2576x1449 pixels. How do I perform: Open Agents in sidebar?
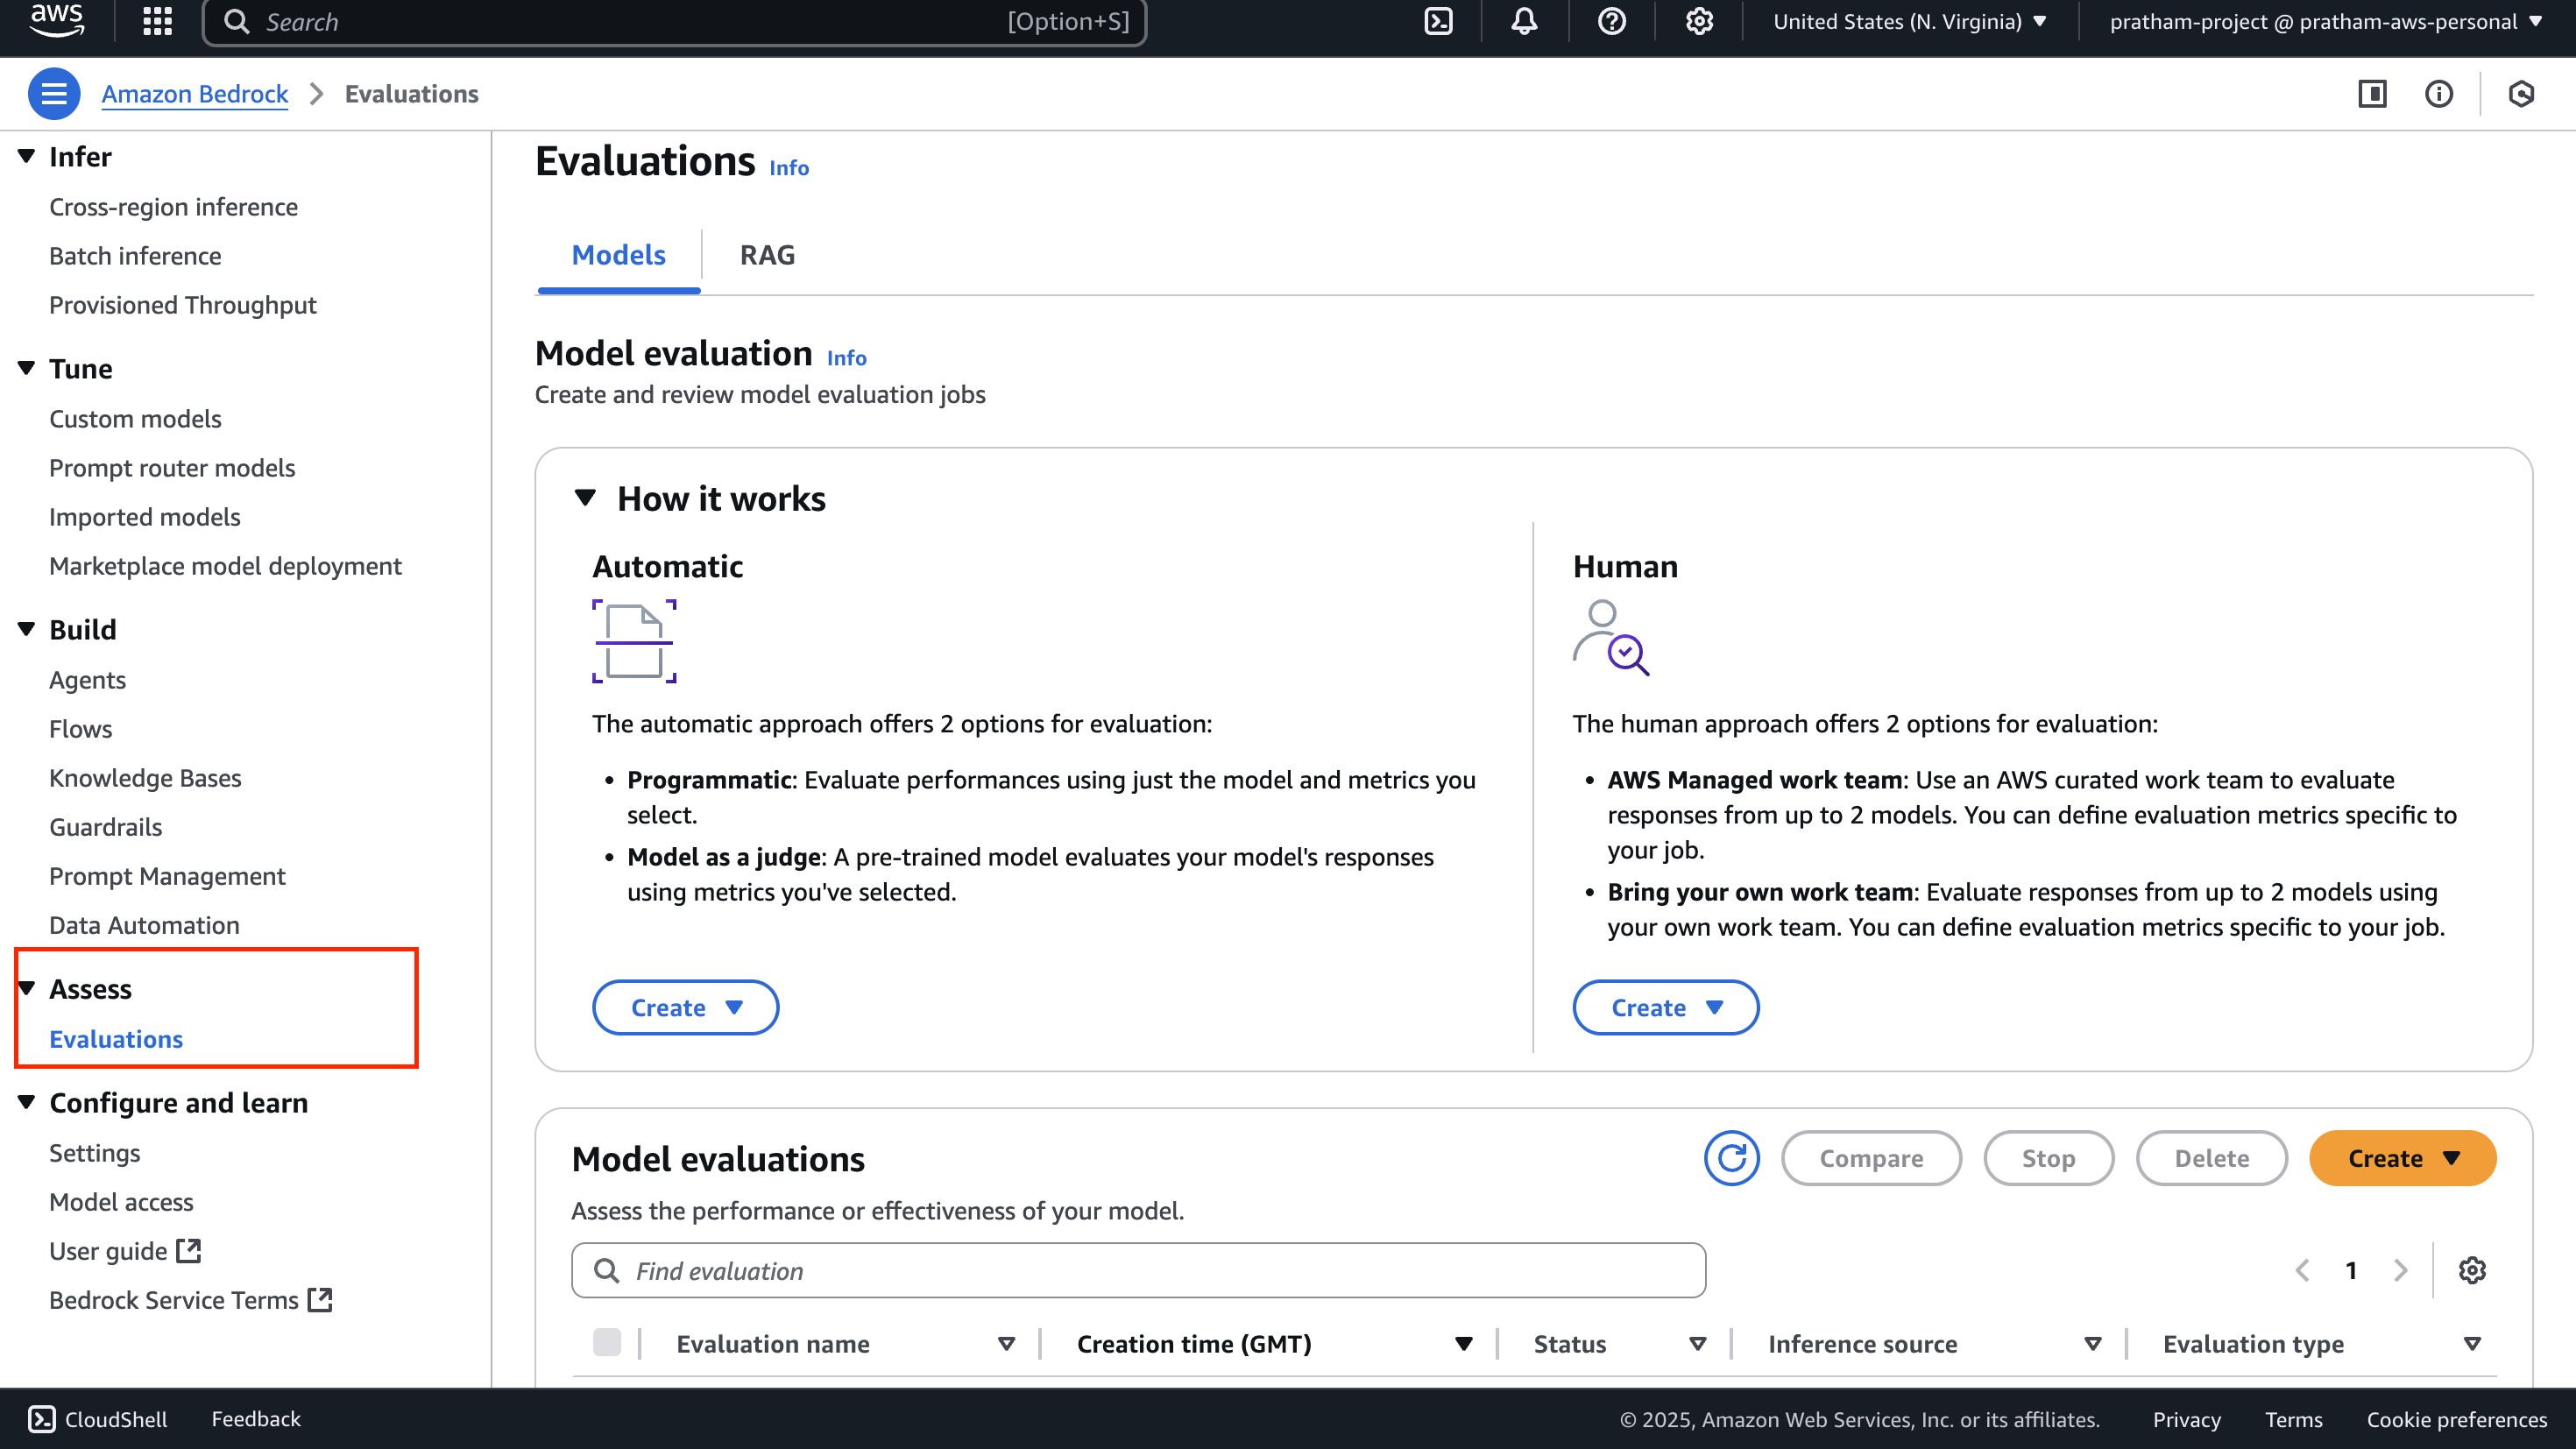coord(87,680)
